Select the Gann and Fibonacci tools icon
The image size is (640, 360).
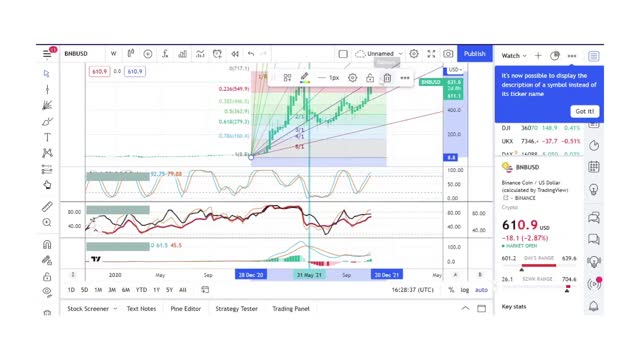[47, 105]
